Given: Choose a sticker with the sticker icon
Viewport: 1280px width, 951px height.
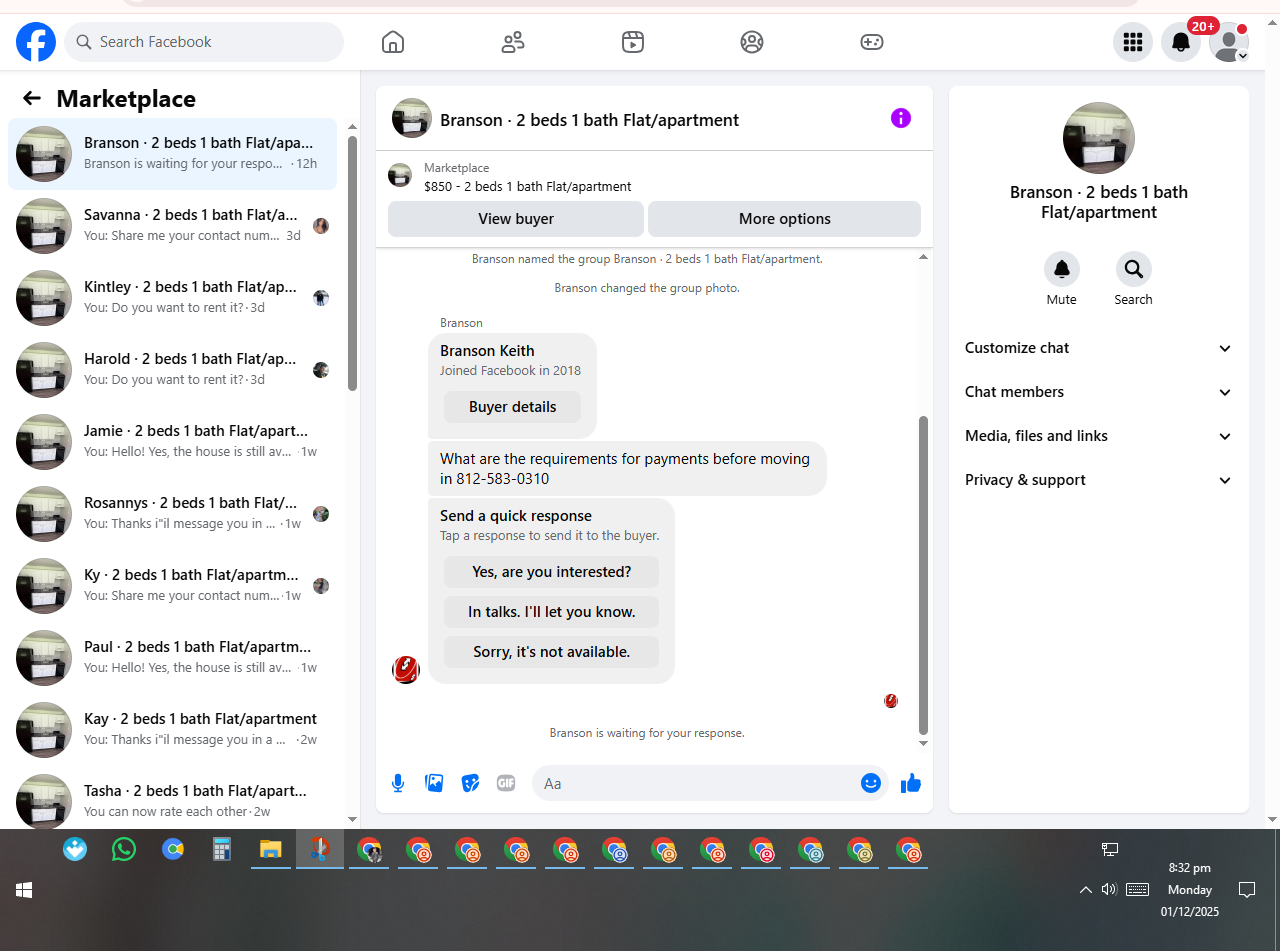Looking at the screenshot, I should [x=470, y=783].
